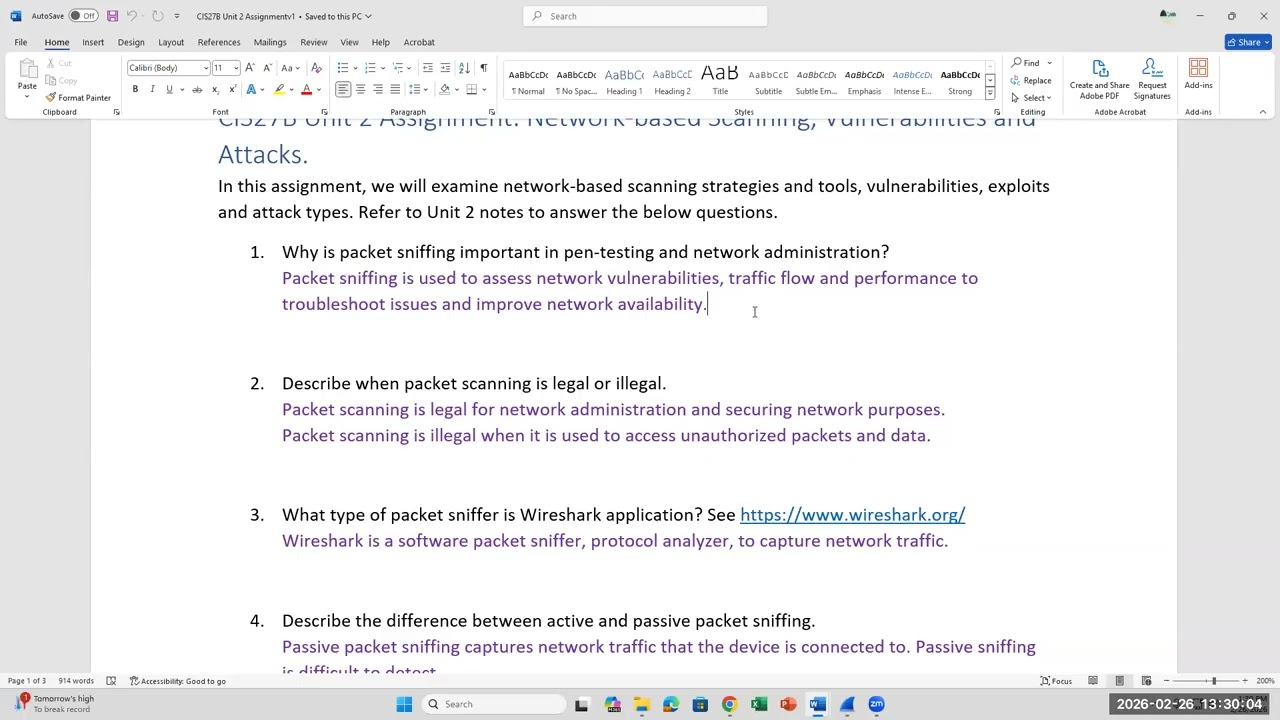Screen dimensions: 1280x720
Task: Apply the Title style
Action: [x=720, y=80]
